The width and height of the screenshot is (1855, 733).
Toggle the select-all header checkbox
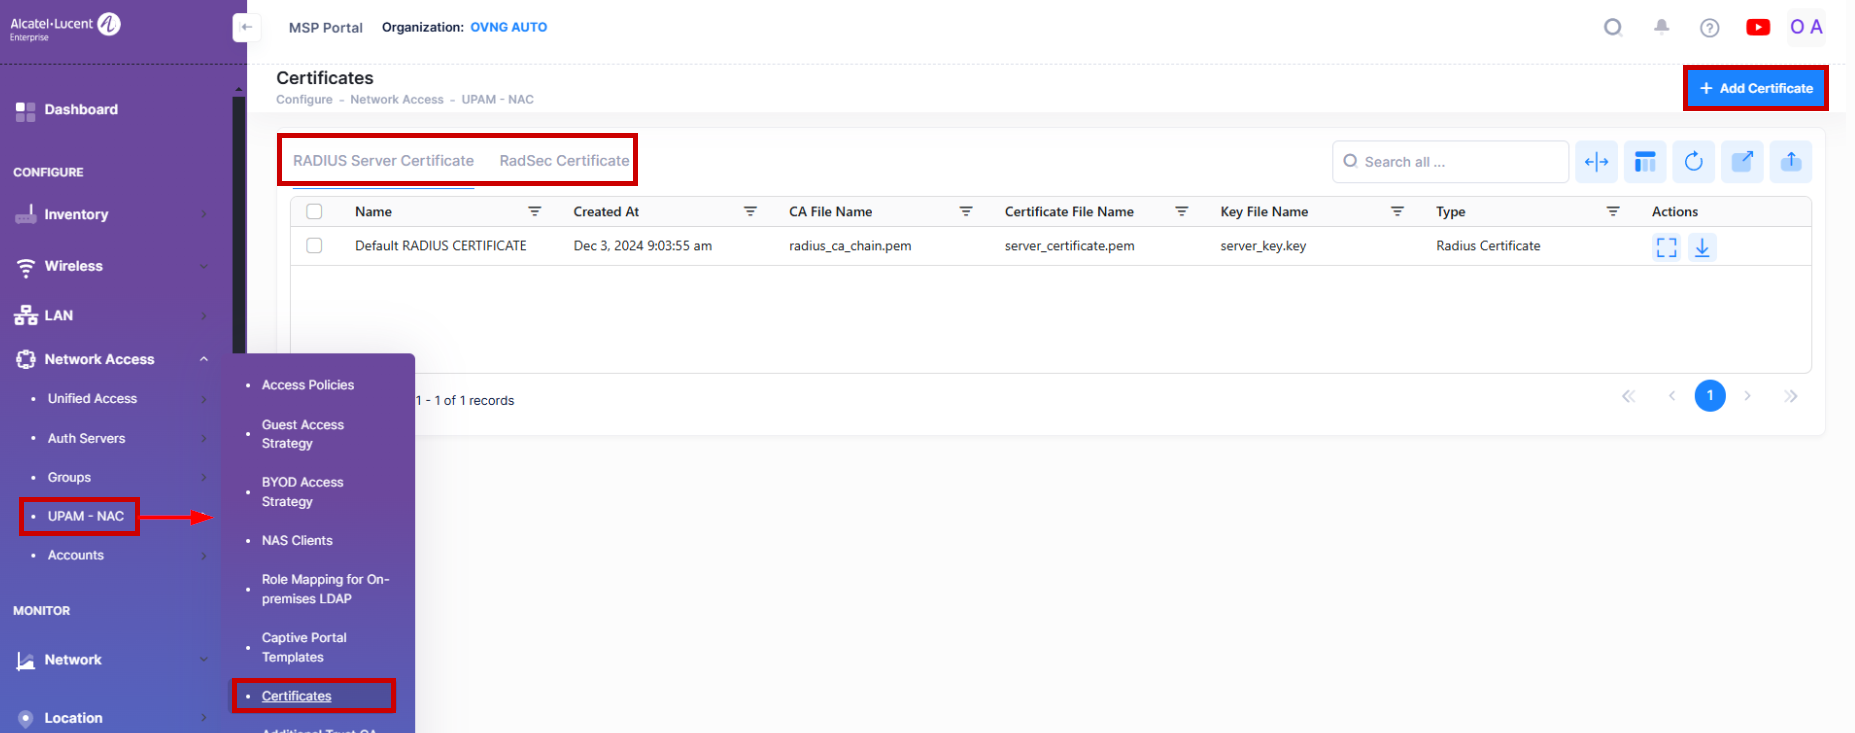tap(314, 212)
